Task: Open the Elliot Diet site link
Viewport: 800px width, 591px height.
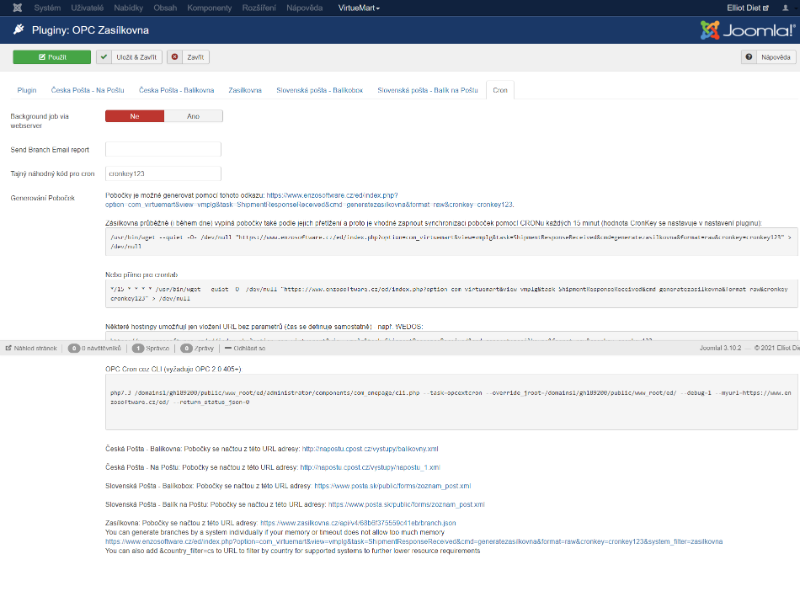Action: point(747,8)
